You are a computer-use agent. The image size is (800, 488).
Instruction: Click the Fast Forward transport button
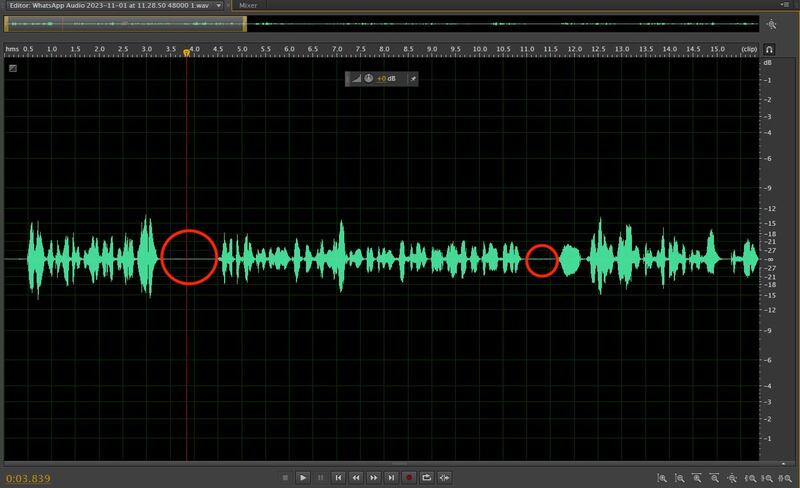tap(374, 478)
